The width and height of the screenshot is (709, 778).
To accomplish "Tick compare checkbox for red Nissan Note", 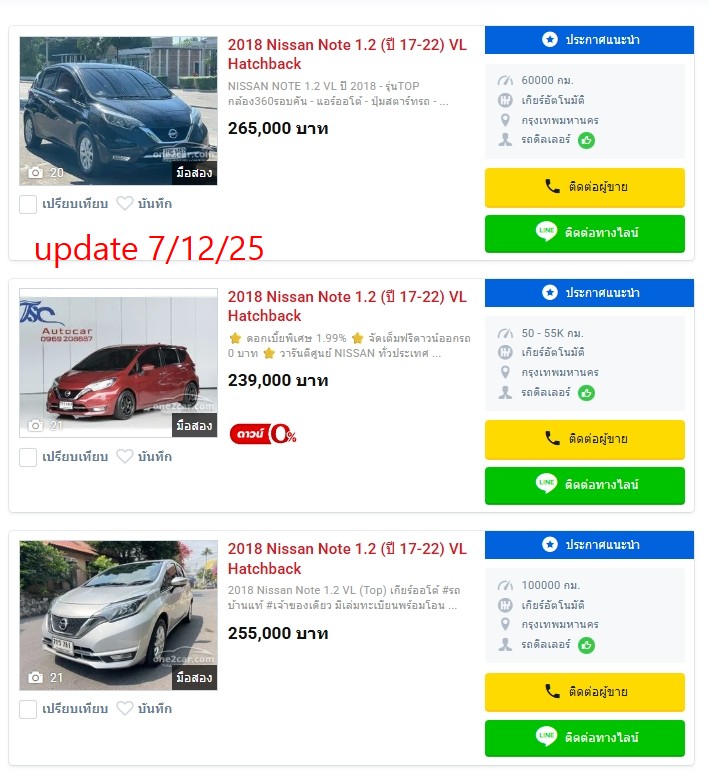I will pyautogui.click(x=28, y=457).
